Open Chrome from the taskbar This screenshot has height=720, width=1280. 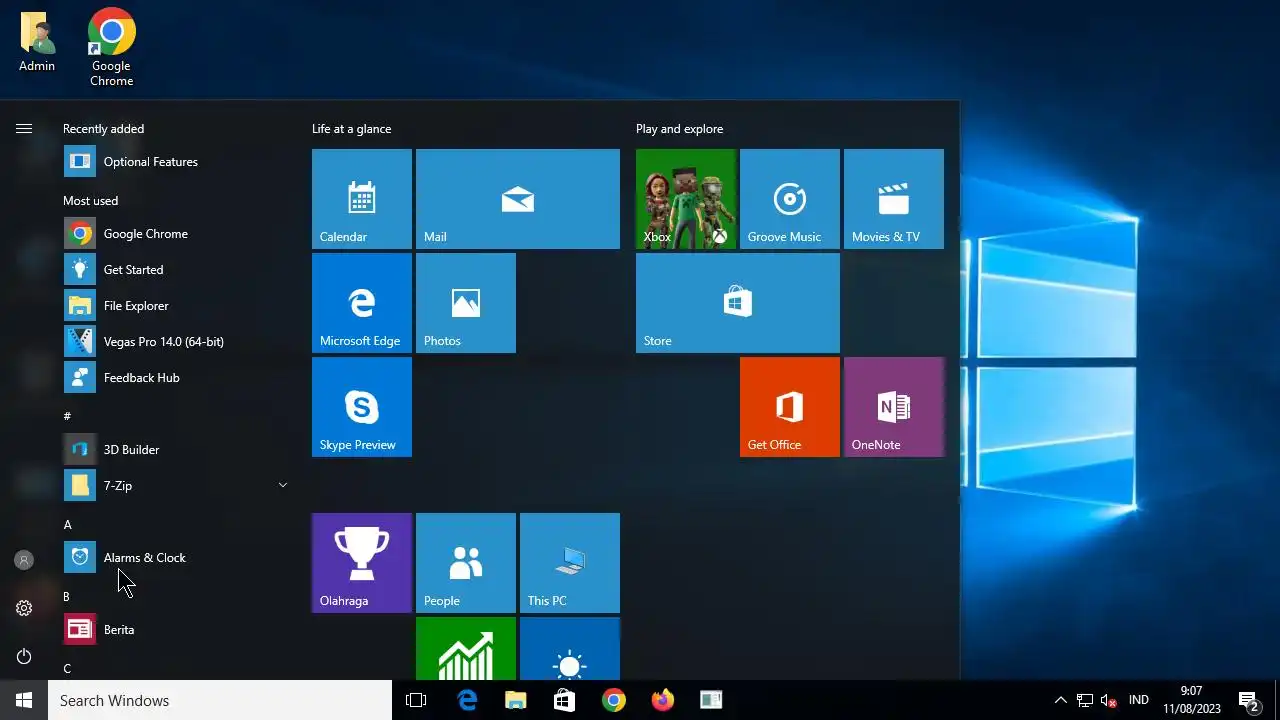614,700
